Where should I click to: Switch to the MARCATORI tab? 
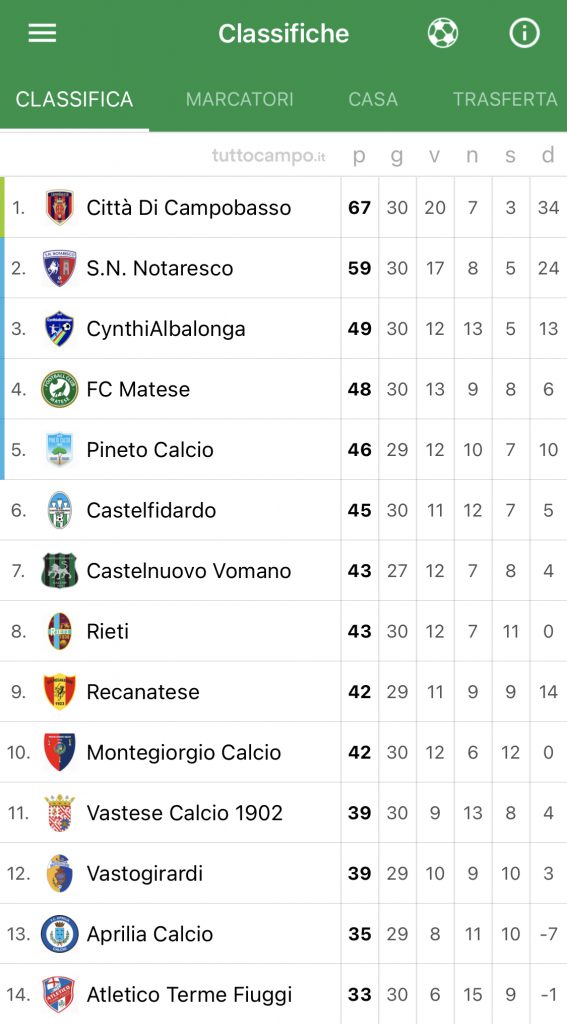[240, 99]
